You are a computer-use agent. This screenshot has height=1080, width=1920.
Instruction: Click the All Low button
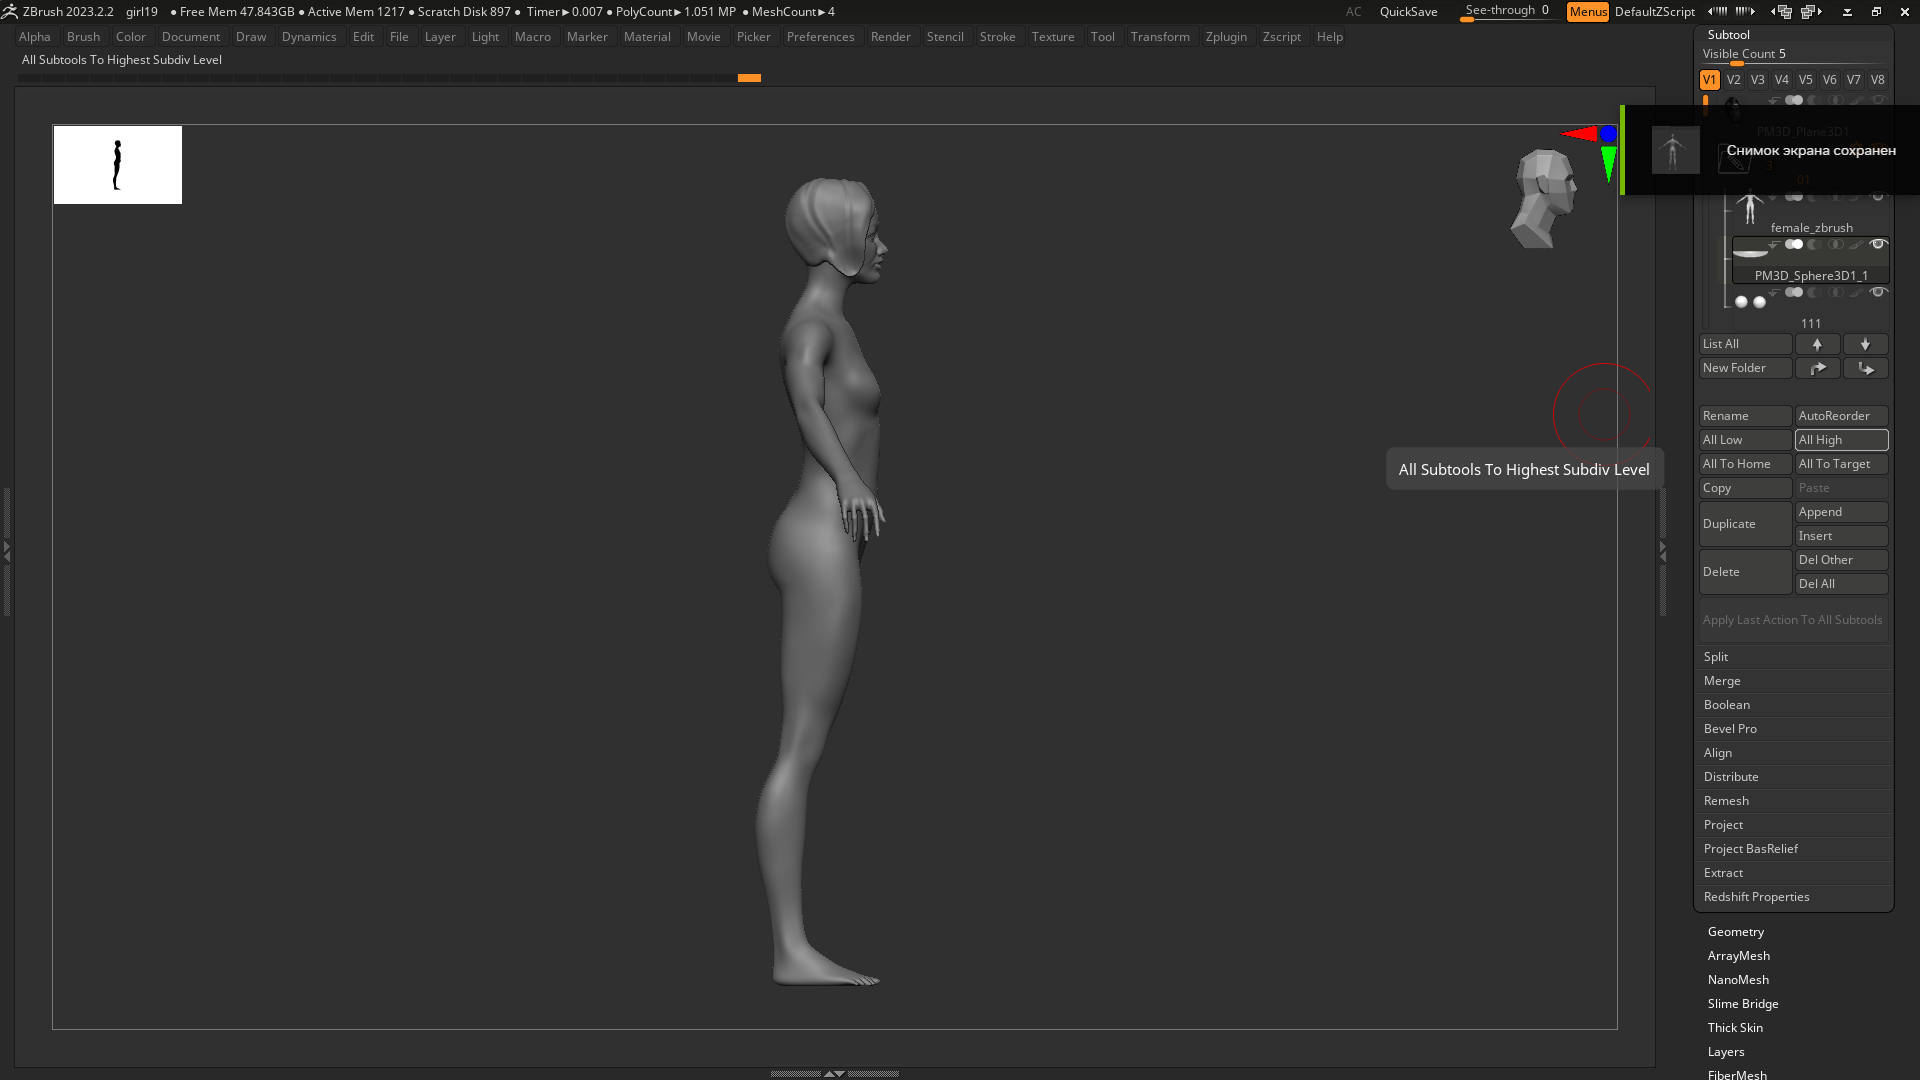click(1744, 440)
